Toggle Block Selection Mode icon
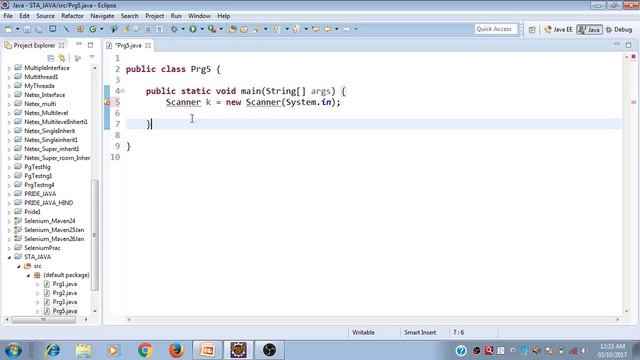The image size is (640, 360). click(148, 29)
